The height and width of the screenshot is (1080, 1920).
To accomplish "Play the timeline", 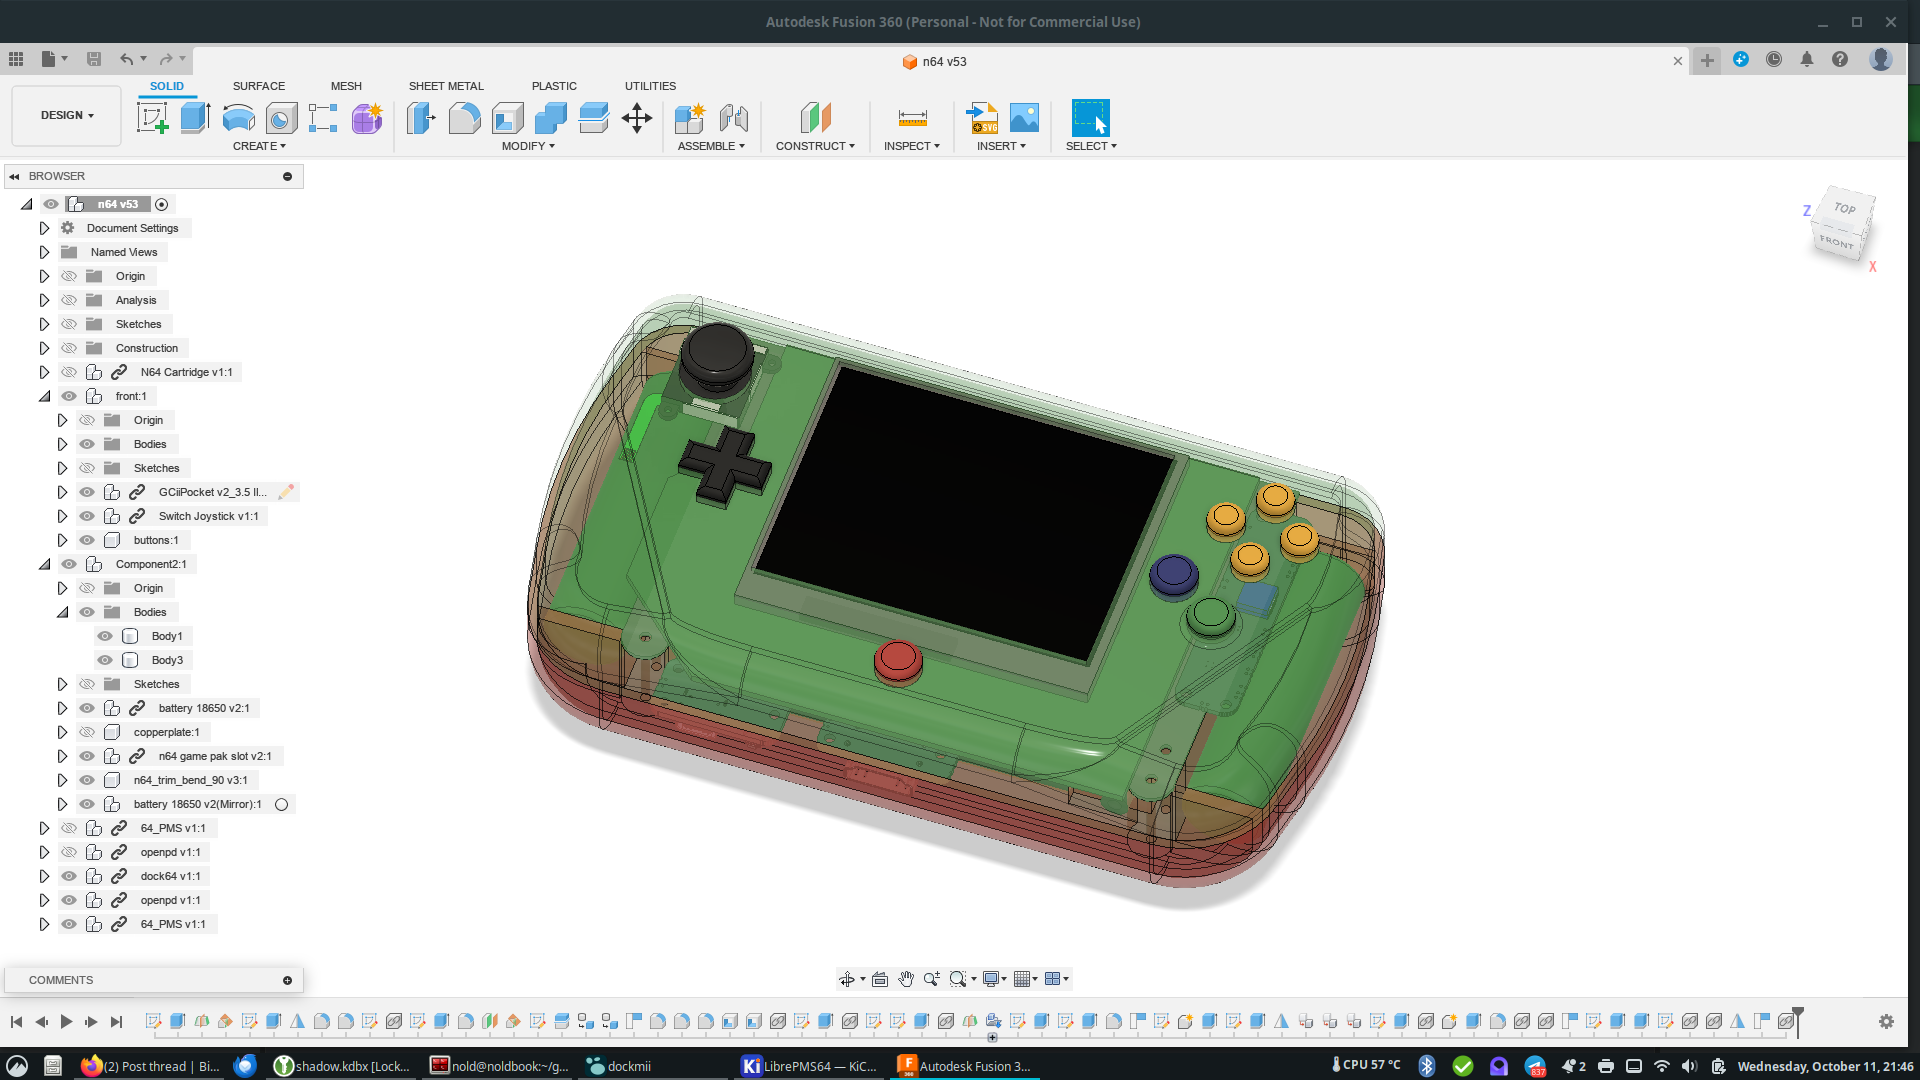I will coord(66,1022).
